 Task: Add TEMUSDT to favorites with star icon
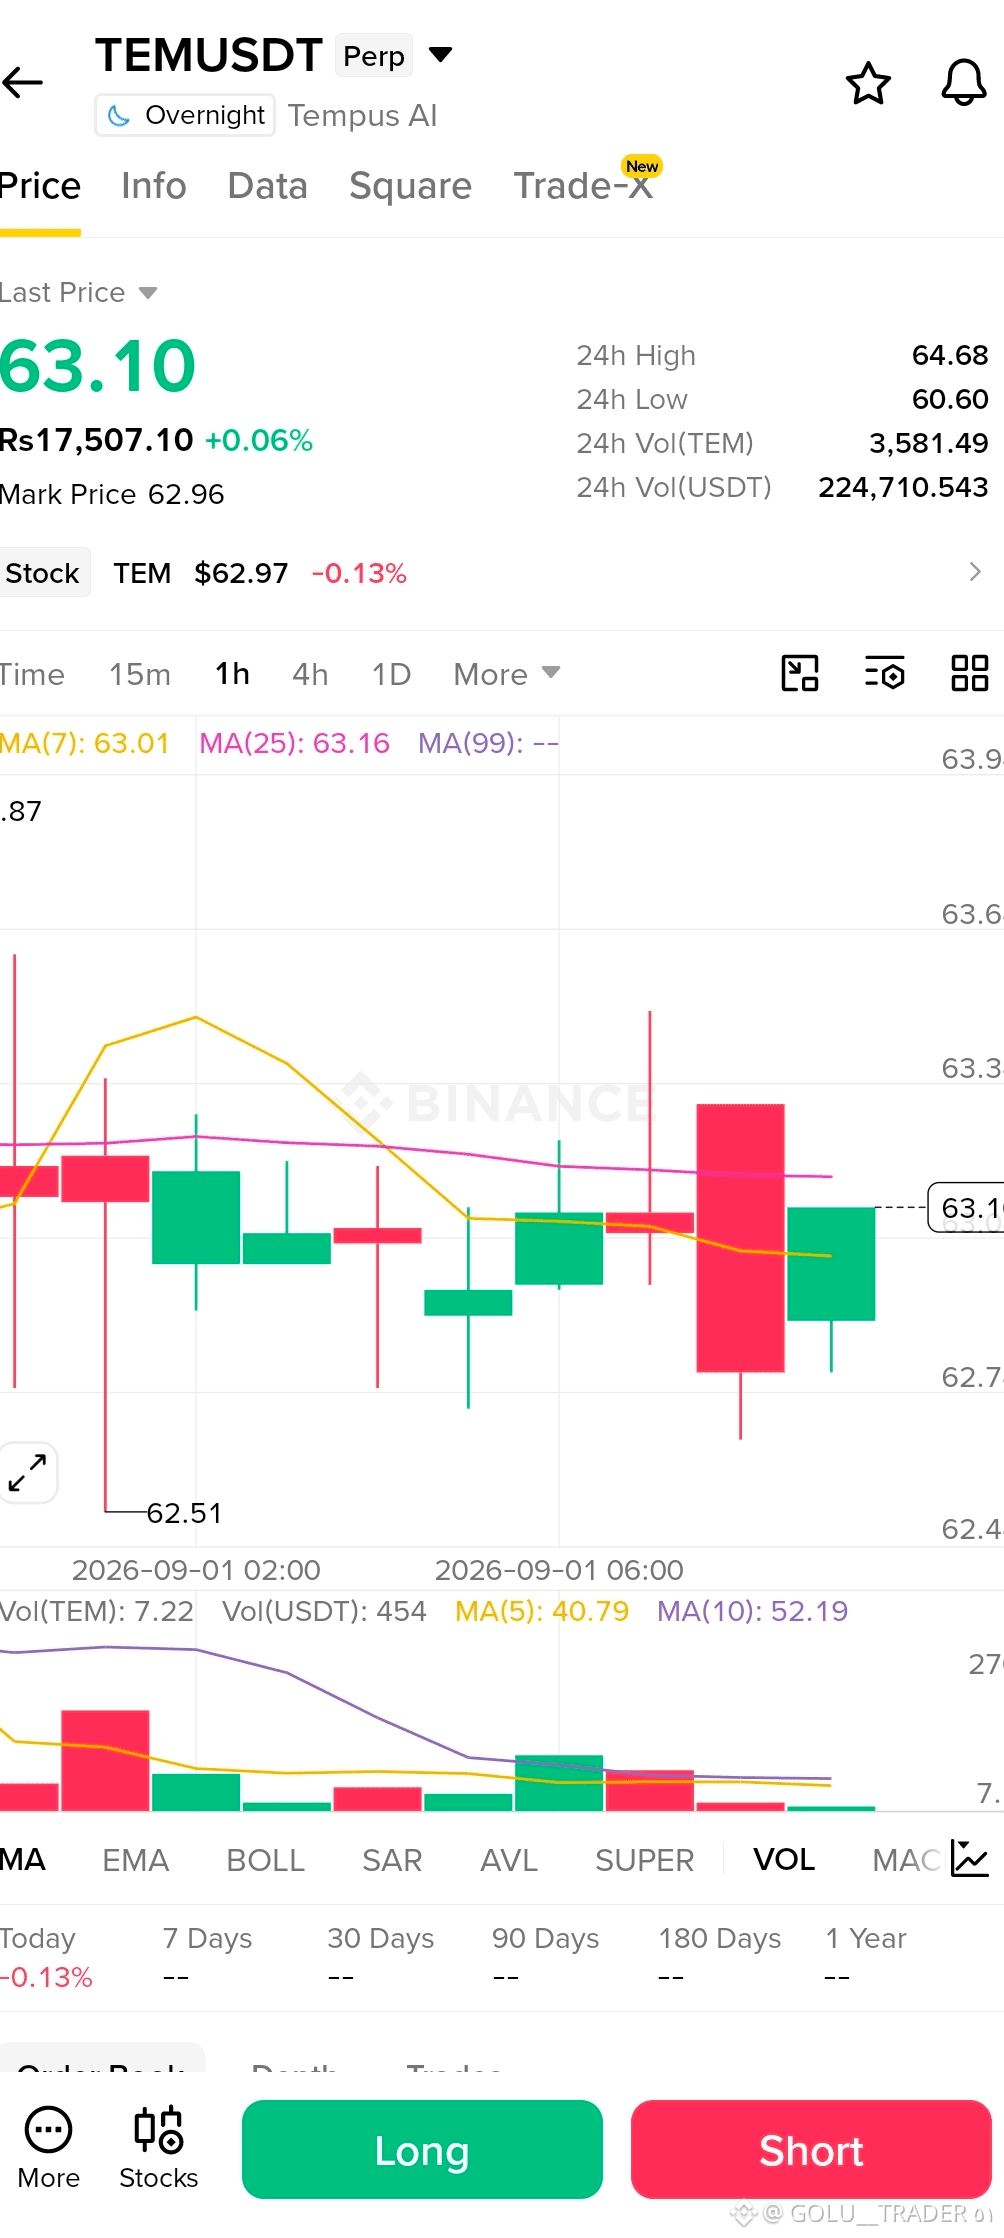[868, 83]
